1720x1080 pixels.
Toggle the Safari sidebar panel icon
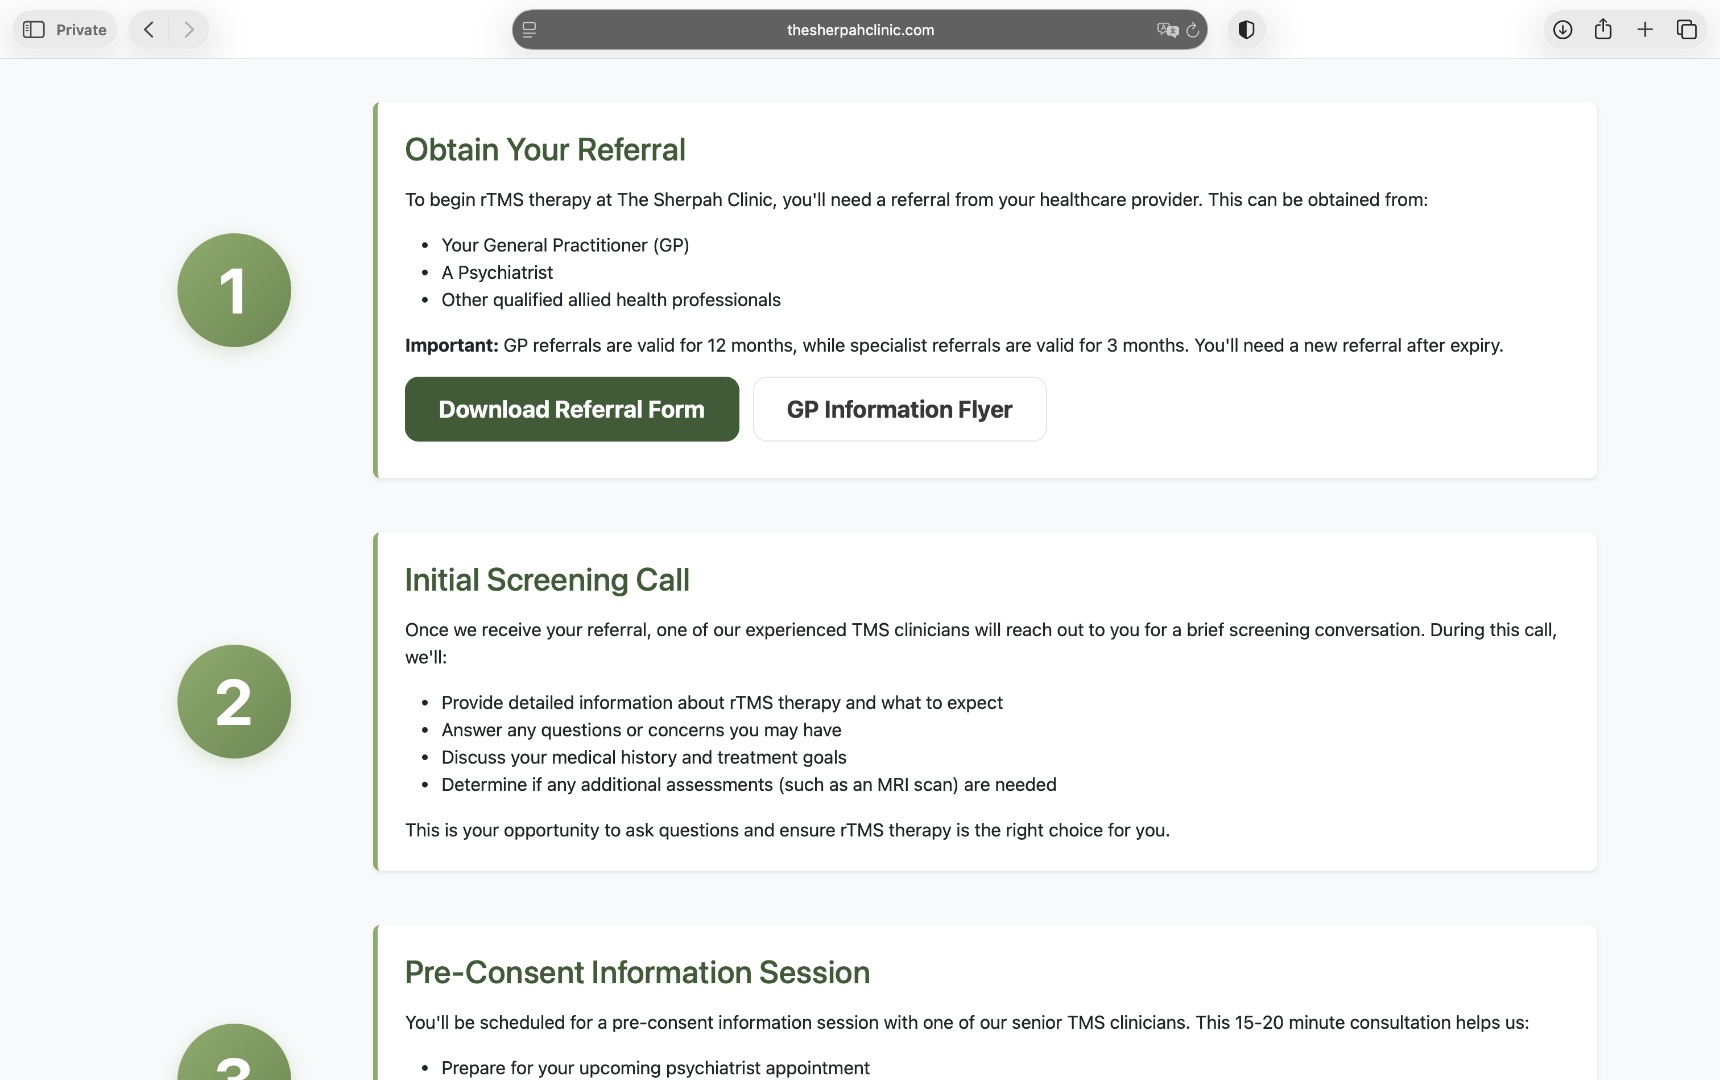pyautogui.click(x=34, y=30)
